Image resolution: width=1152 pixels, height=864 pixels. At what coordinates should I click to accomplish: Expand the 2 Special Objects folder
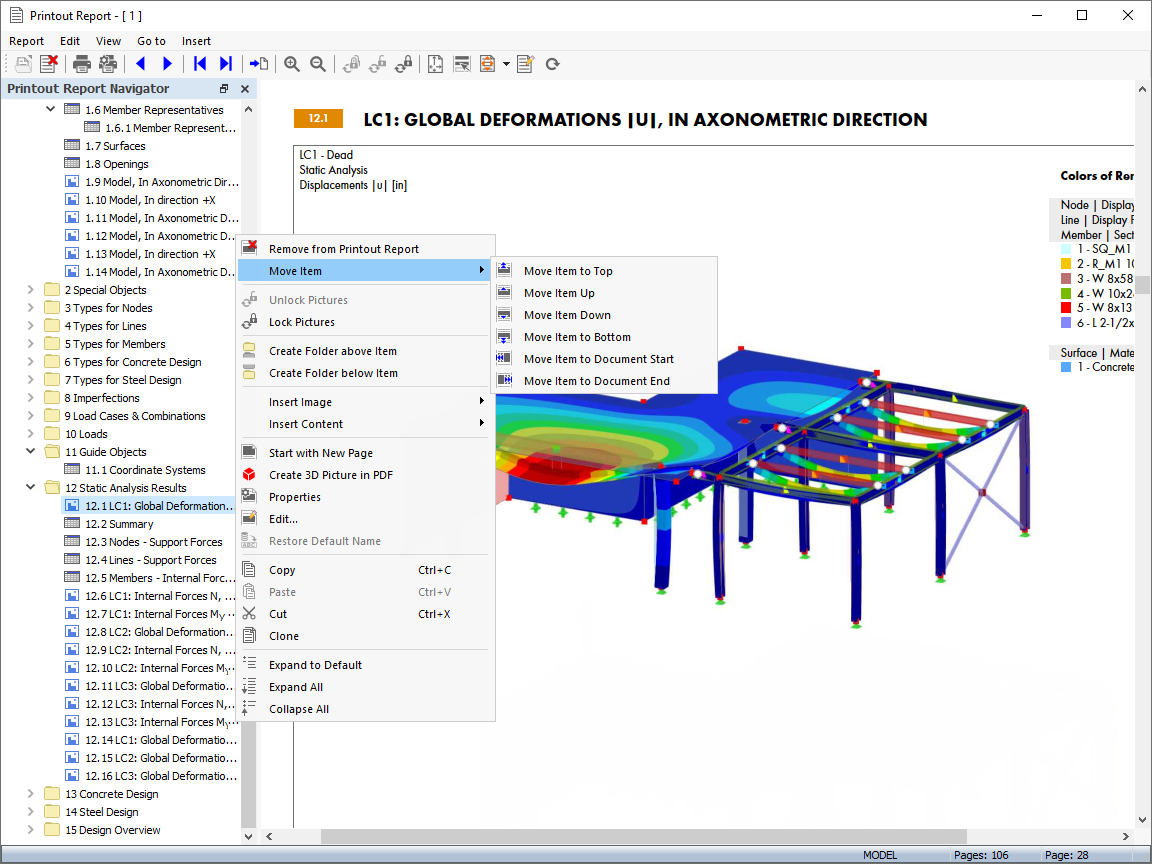point(31,289)
